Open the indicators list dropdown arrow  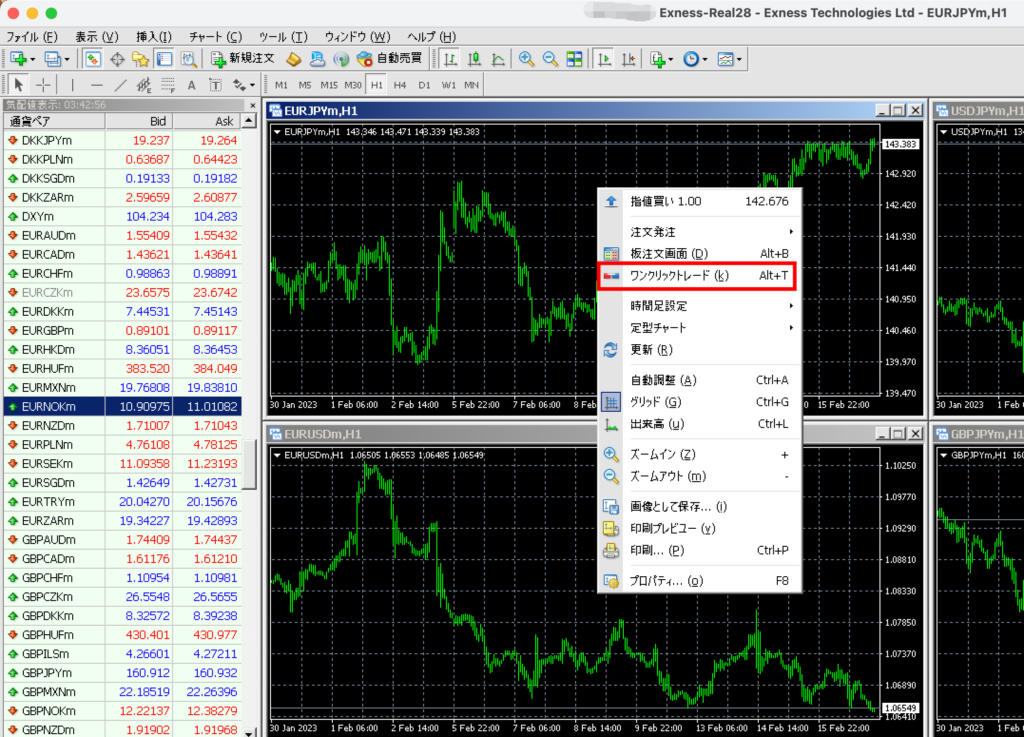coord(670,59)
